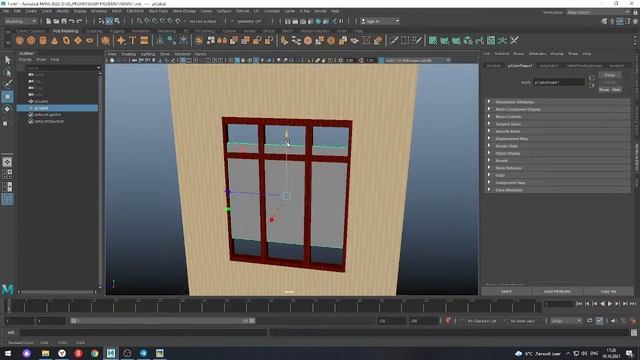Click the Select button at panel bottom
The width and height of the screenshot is (640, 360).
point(506,291)
